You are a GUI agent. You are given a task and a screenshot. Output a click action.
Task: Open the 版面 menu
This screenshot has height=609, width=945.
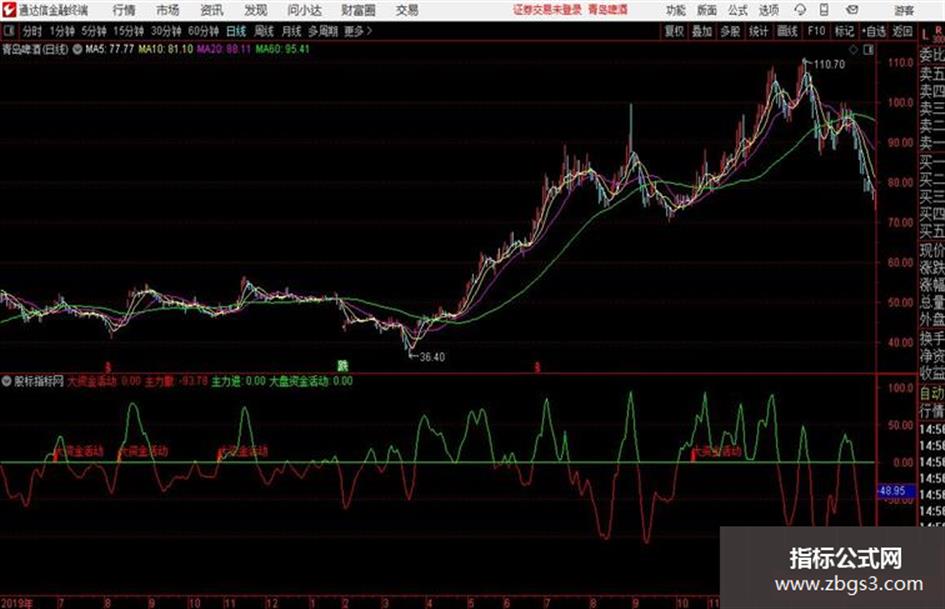coord(706,10)
